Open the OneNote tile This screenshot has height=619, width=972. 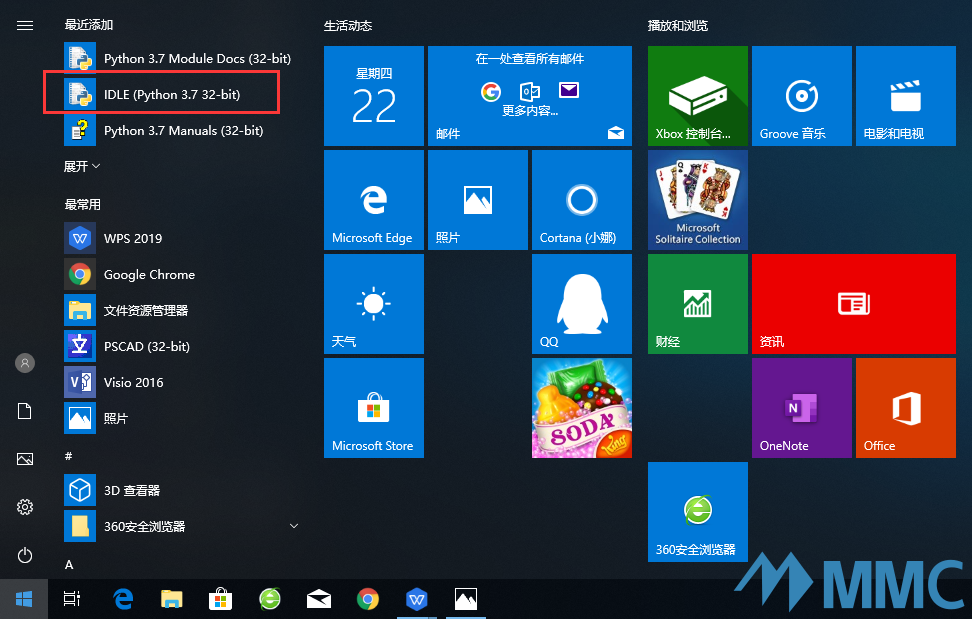(x=802, y=408)
